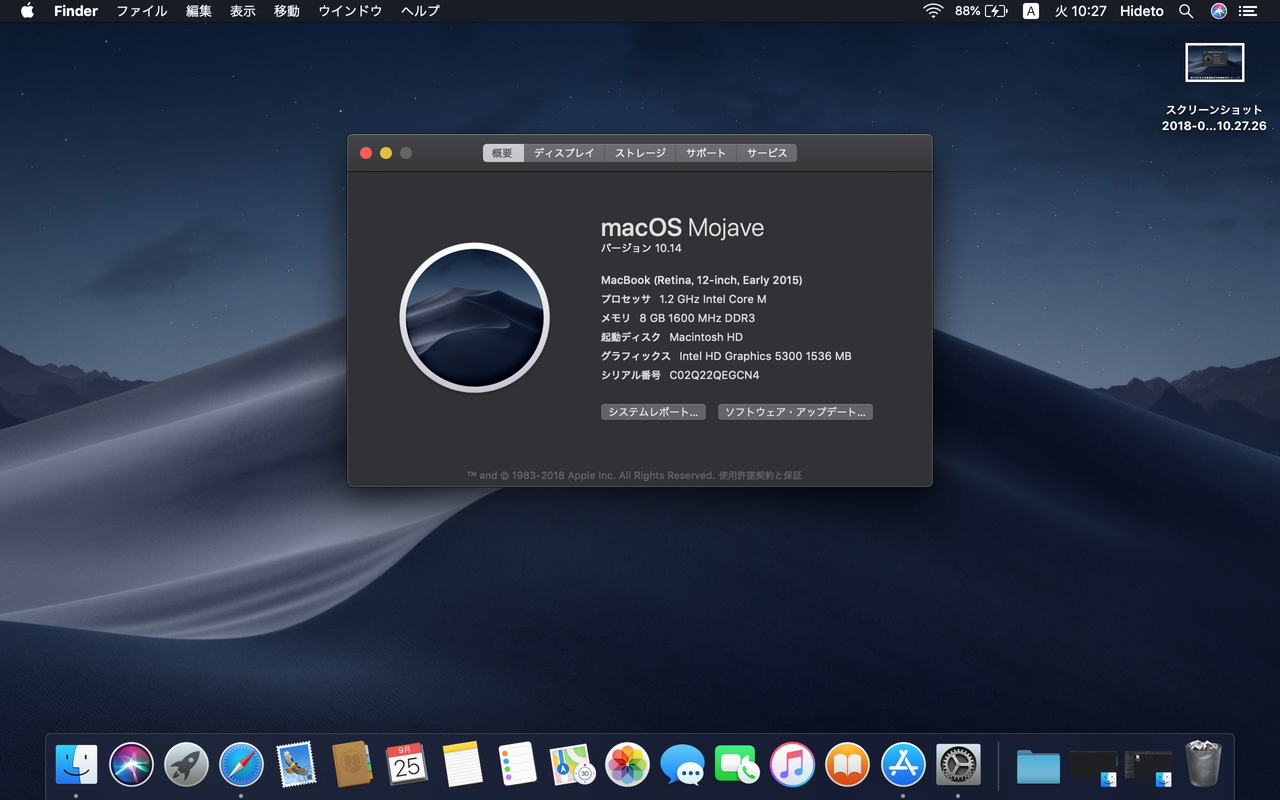Open Safari from the Dock
Screen dimensions: 1280x800
pyautogui.click(x=241, y=765)
